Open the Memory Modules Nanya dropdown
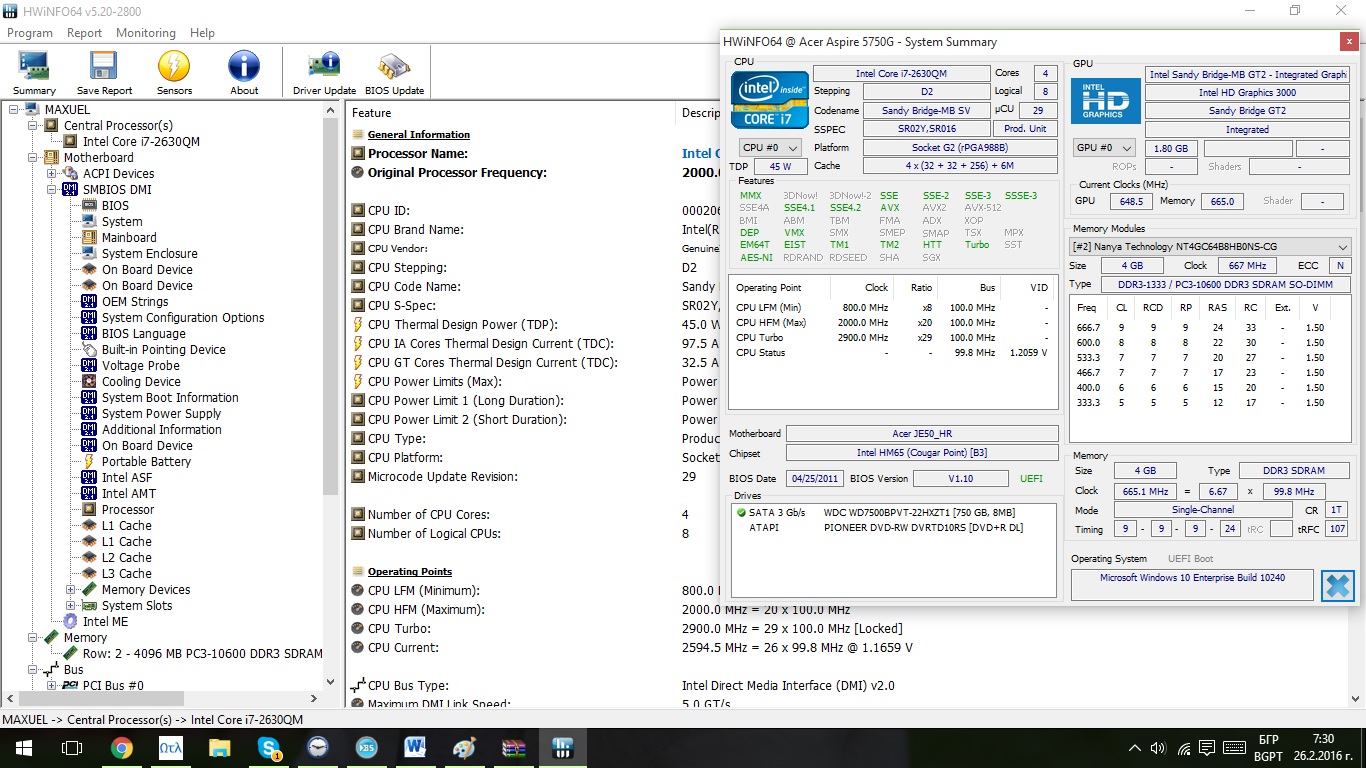 point(1210,246)
